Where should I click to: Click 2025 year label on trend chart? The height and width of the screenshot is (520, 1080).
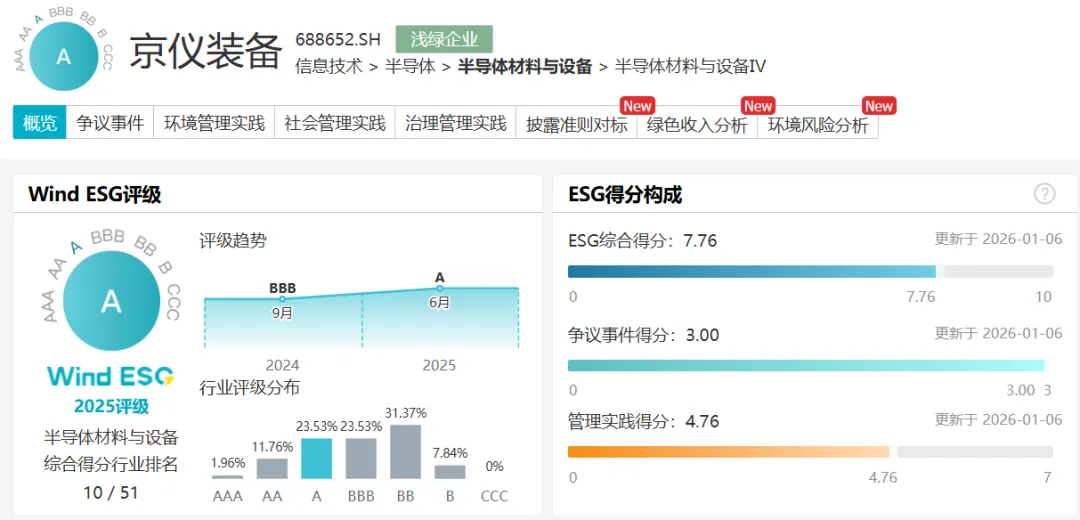(x=439, y=365)
